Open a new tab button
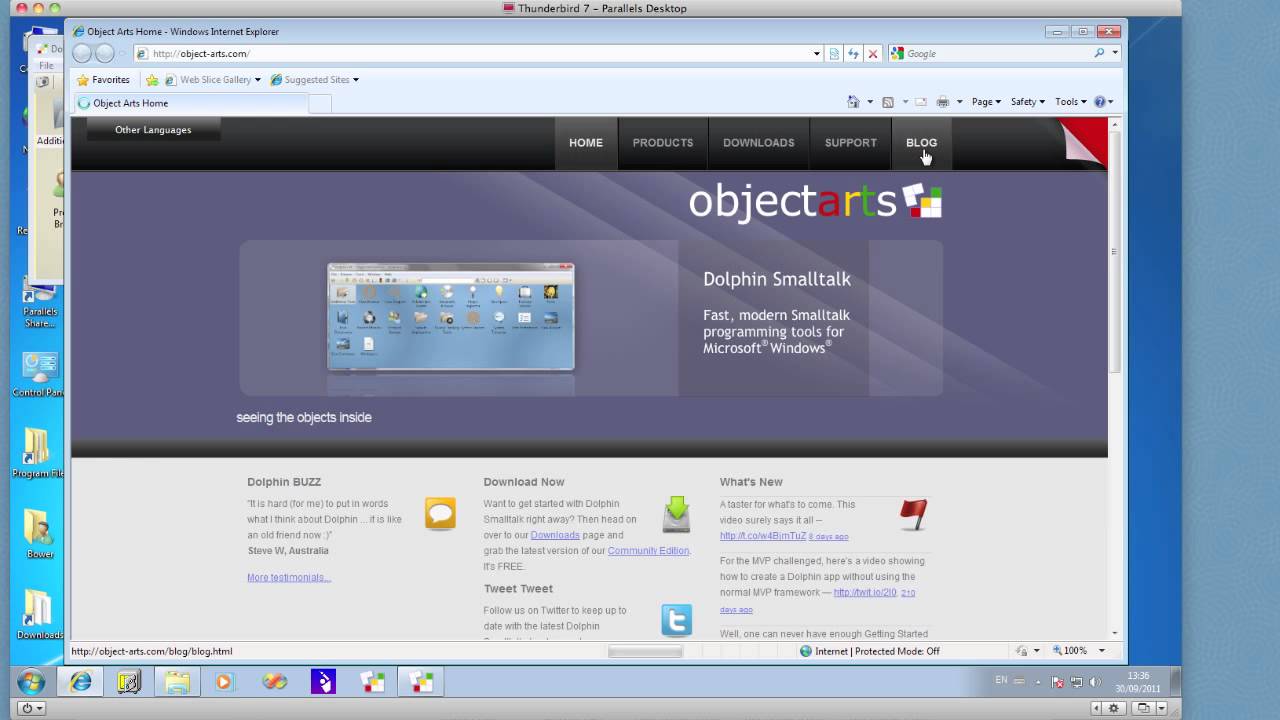Image resolution: width=1280 pixels, height=720 pixels. (319, 103)
